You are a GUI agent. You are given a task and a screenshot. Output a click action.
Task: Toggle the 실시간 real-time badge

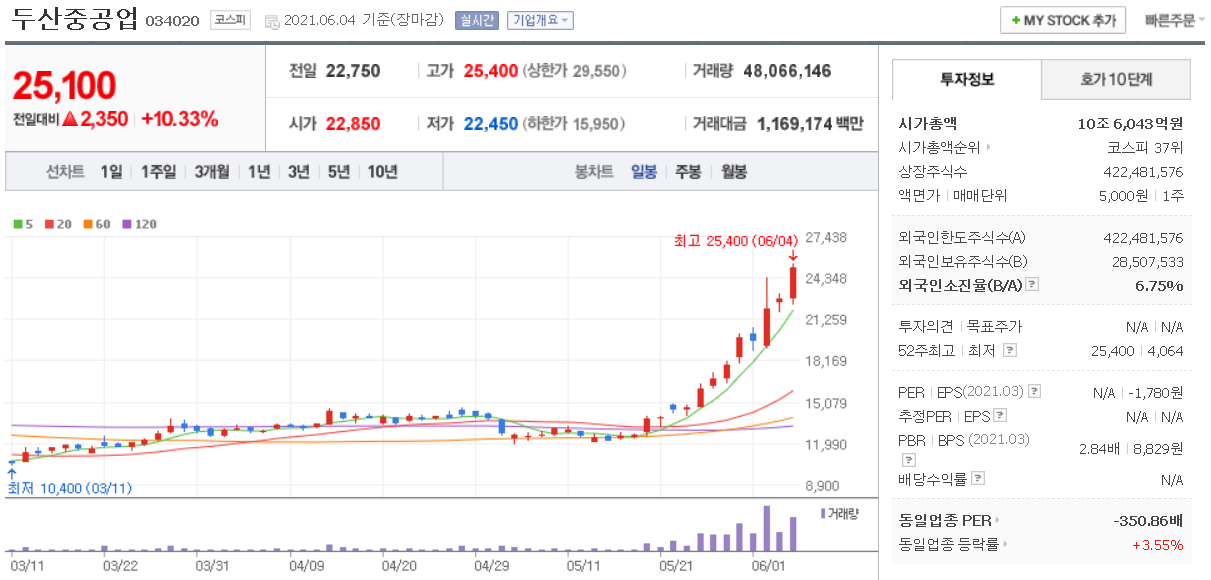[476, 20]
